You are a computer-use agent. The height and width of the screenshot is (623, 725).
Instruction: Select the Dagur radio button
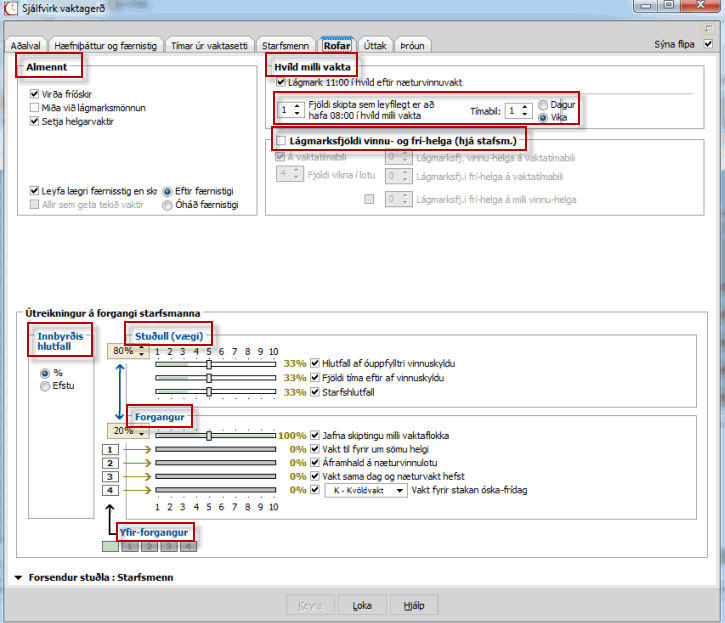tap(543, 104)
